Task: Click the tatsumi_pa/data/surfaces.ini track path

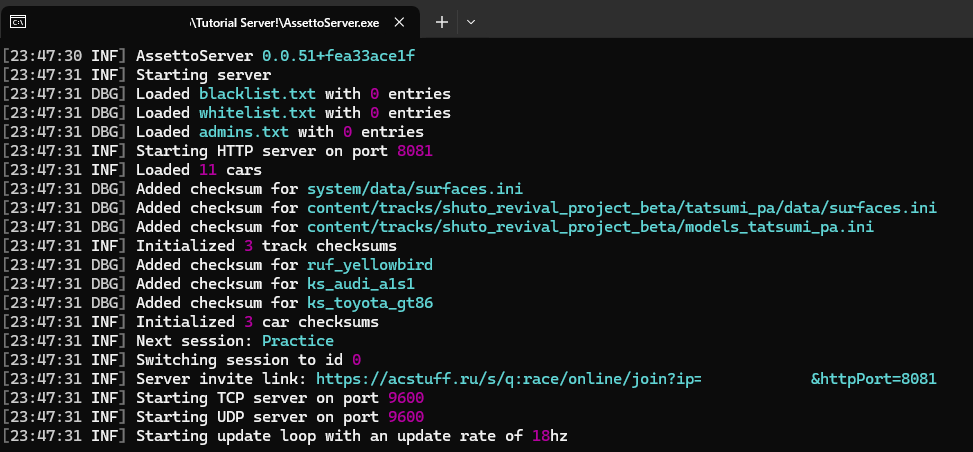Action: pos(621,208)
